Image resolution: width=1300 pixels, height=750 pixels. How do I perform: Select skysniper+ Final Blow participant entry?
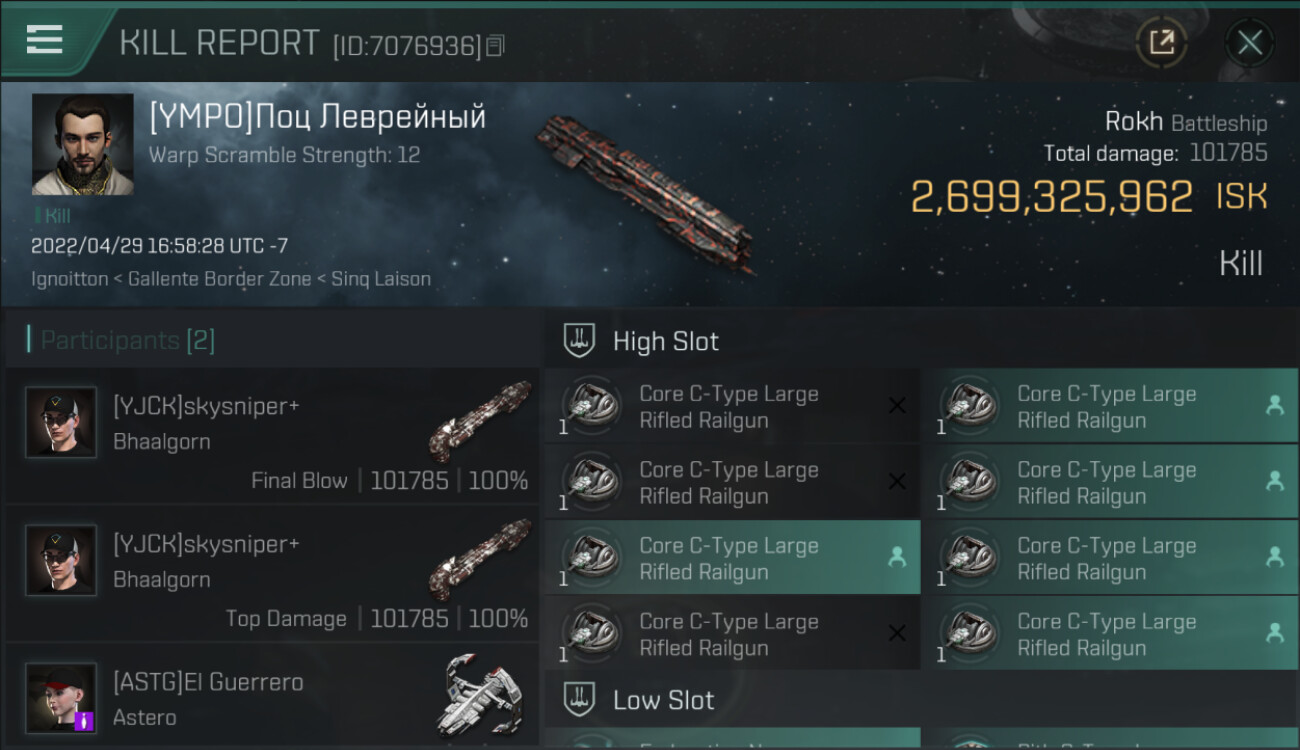(x=272, y=439)
